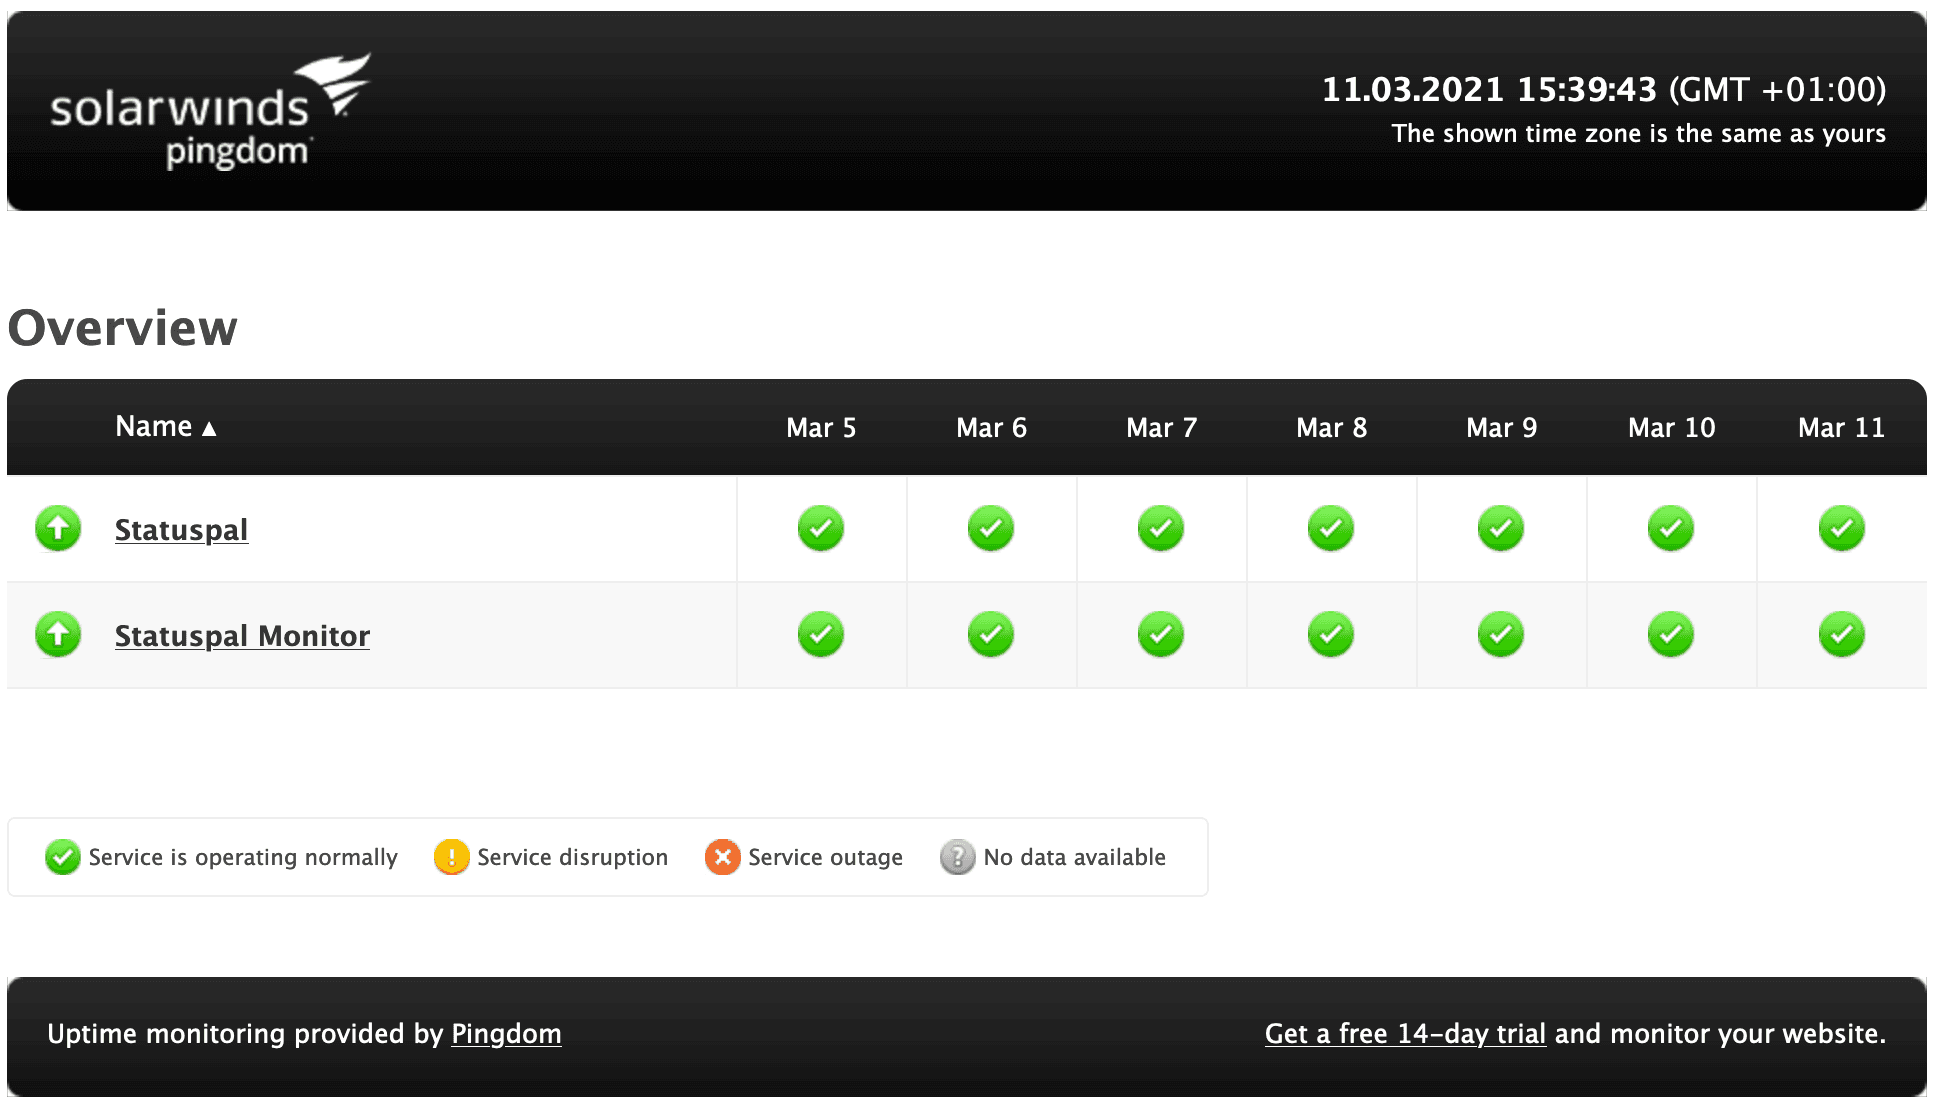Click the 'Service disruption' legend text

tap(572, 858)
